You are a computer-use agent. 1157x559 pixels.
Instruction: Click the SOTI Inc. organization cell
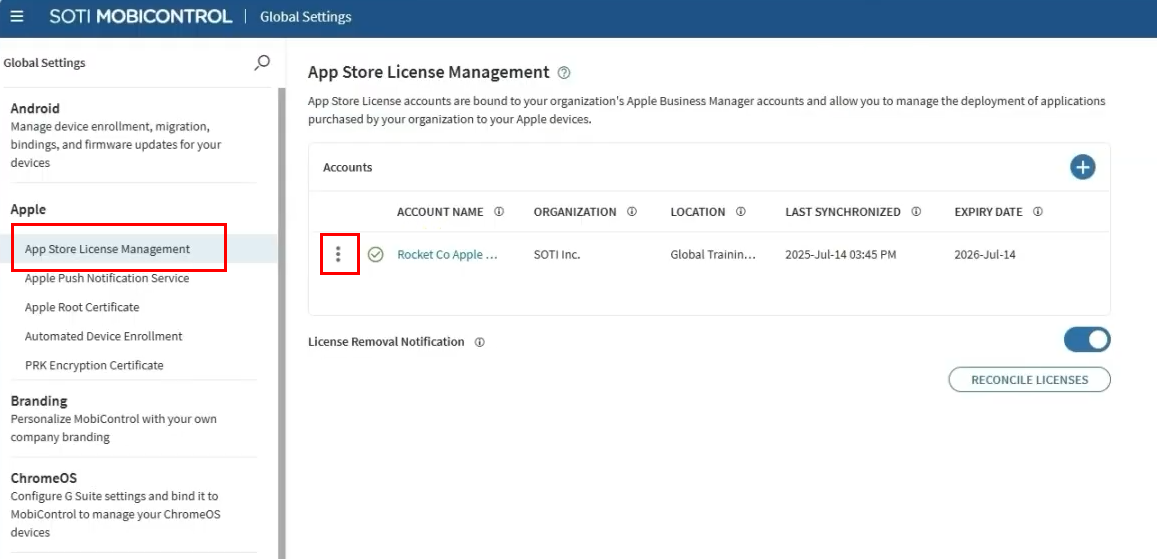557,254
